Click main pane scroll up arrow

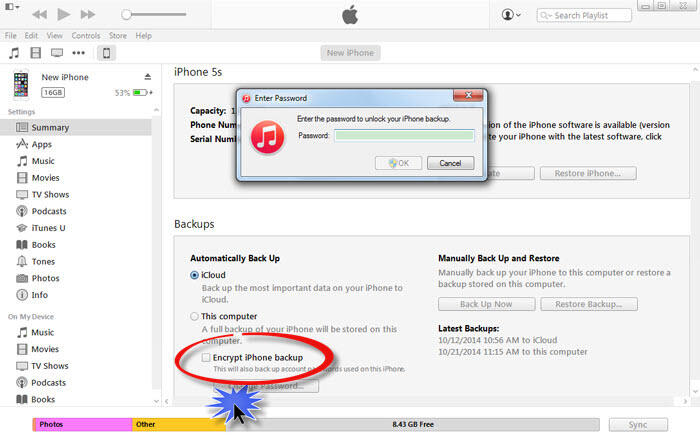pos(695,70)
